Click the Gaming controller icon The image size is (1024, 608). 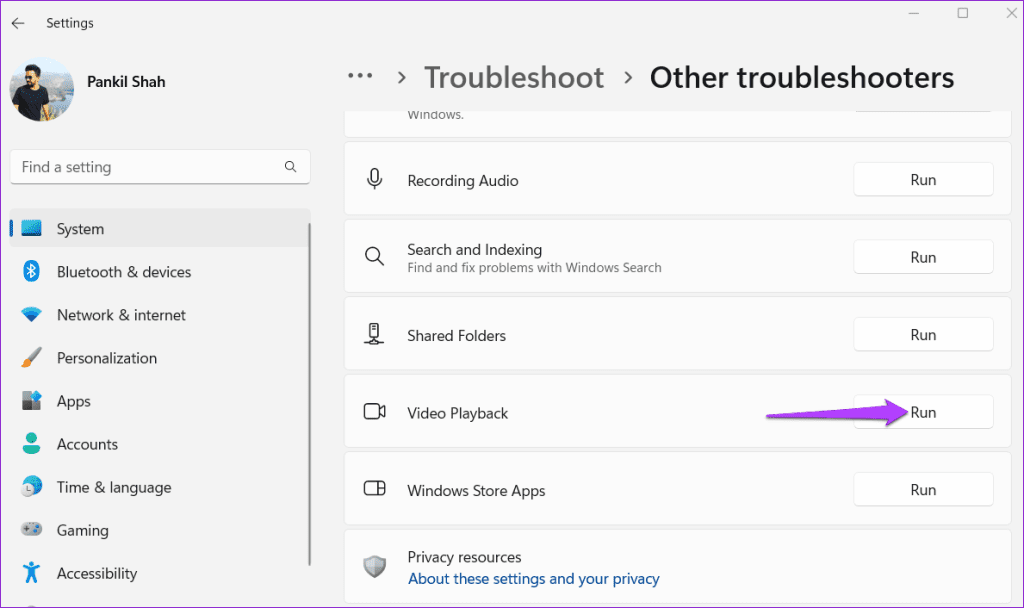31,530
